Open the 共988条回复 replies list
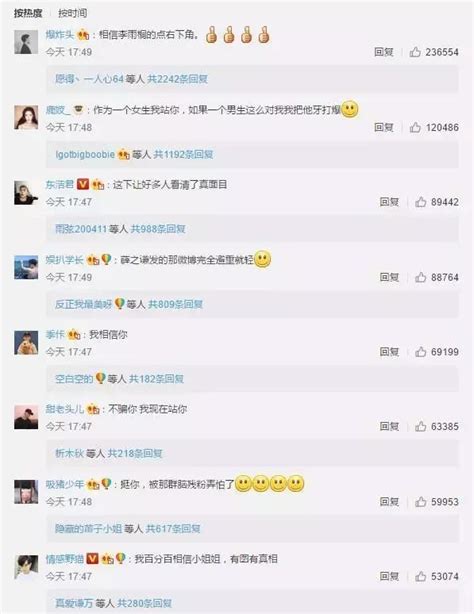Viewport: 474px width, 614px height. click(x=158, y=229)
